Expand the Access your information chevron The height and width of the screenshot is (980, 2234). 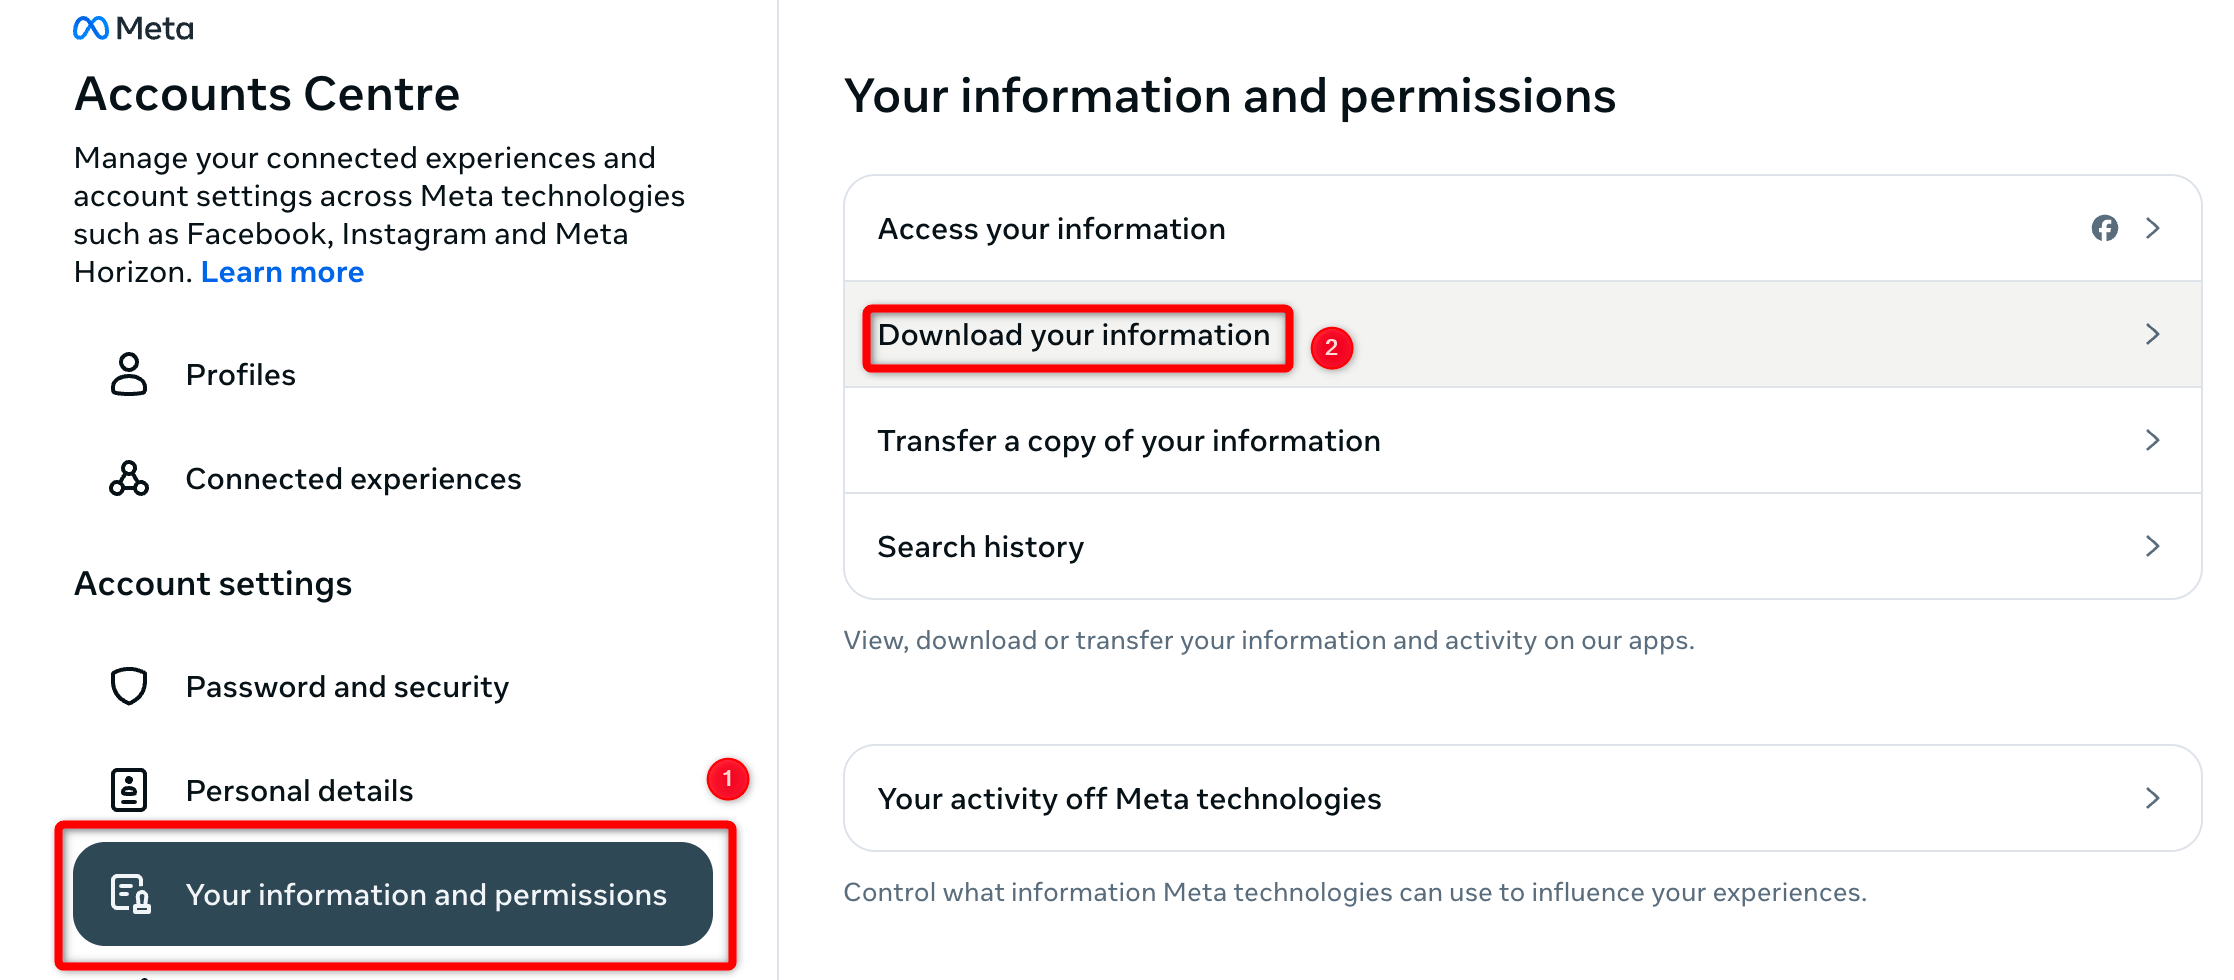2153,229
